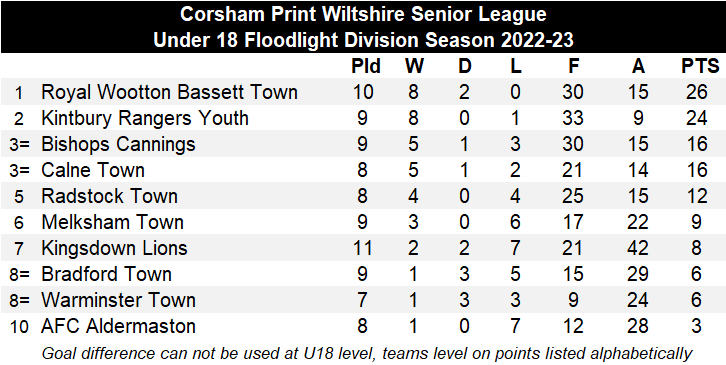726x365 pixels.
Task: Click the PTS column header
Action: 700,66
